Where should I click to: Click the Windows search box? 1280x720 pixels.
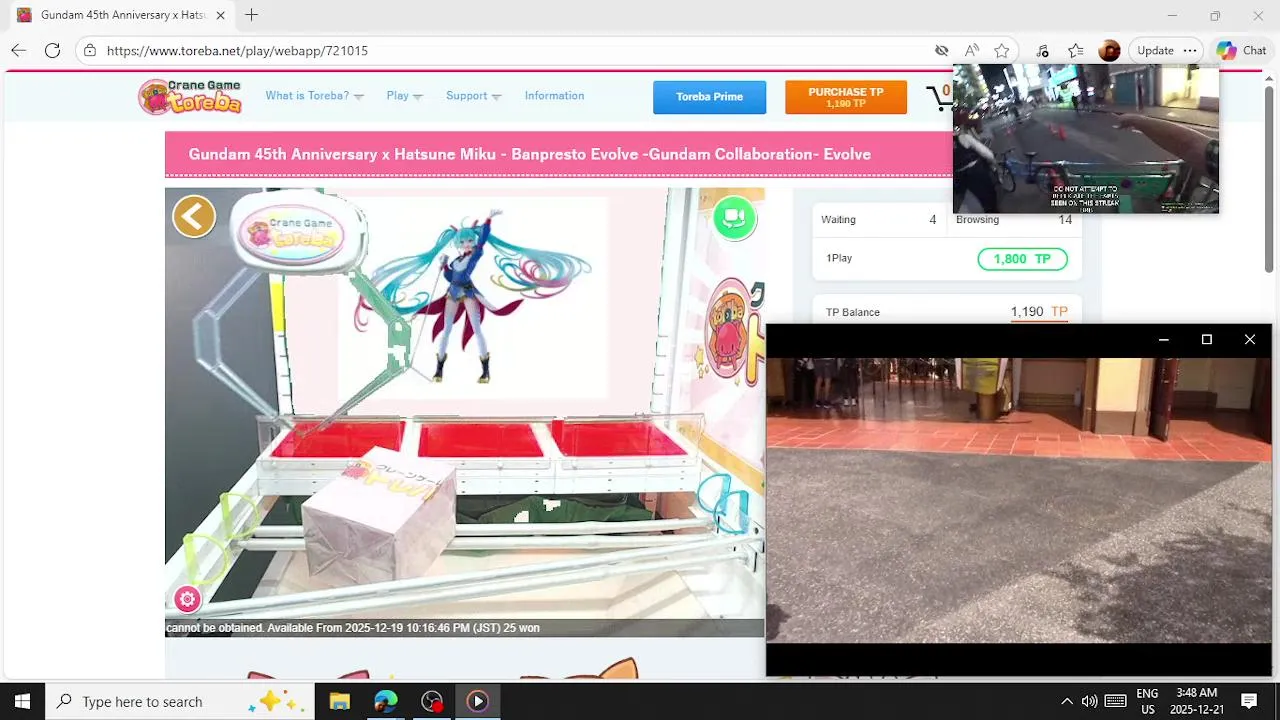[180, 701]
